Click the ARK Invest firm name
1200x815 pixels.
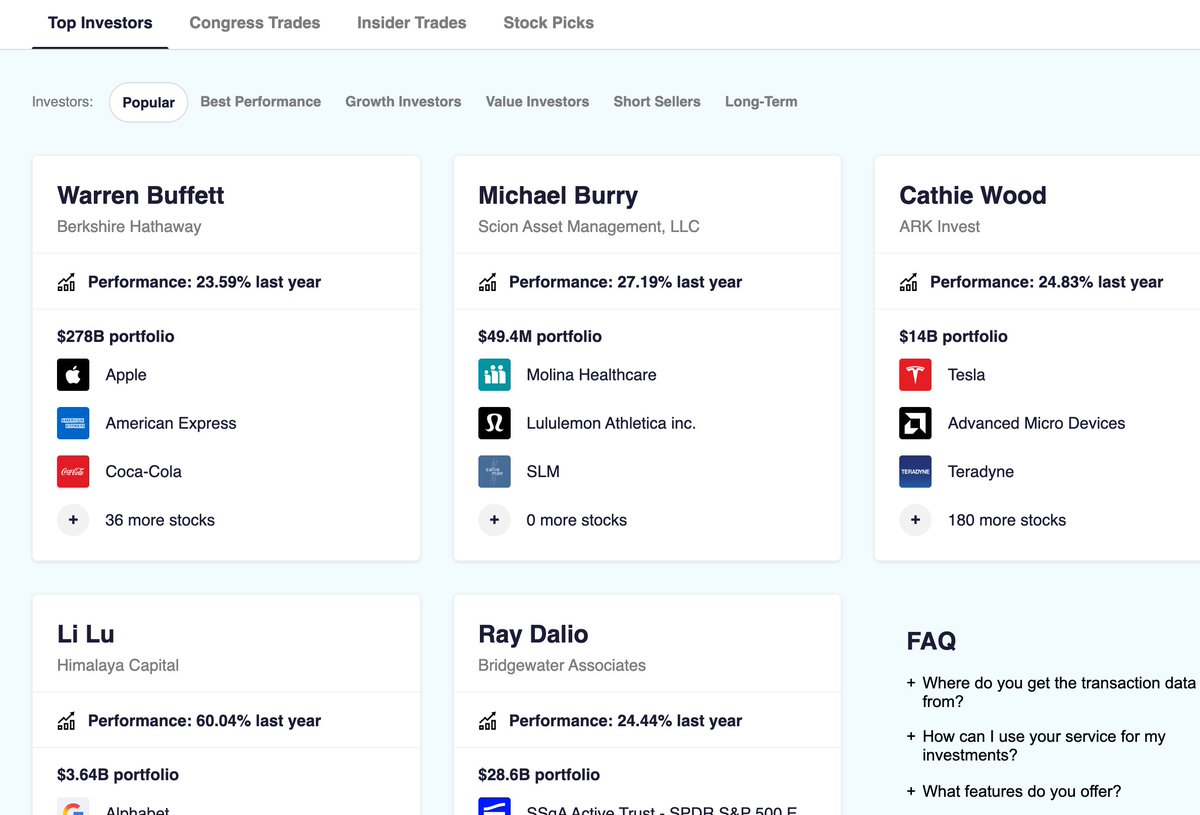click(940, 226)
